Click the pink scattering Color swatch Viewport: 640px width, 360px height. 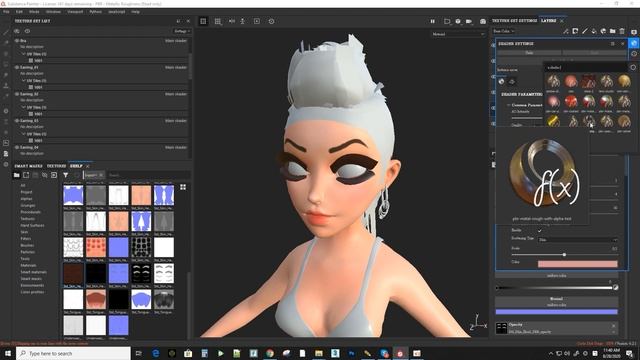578,264
